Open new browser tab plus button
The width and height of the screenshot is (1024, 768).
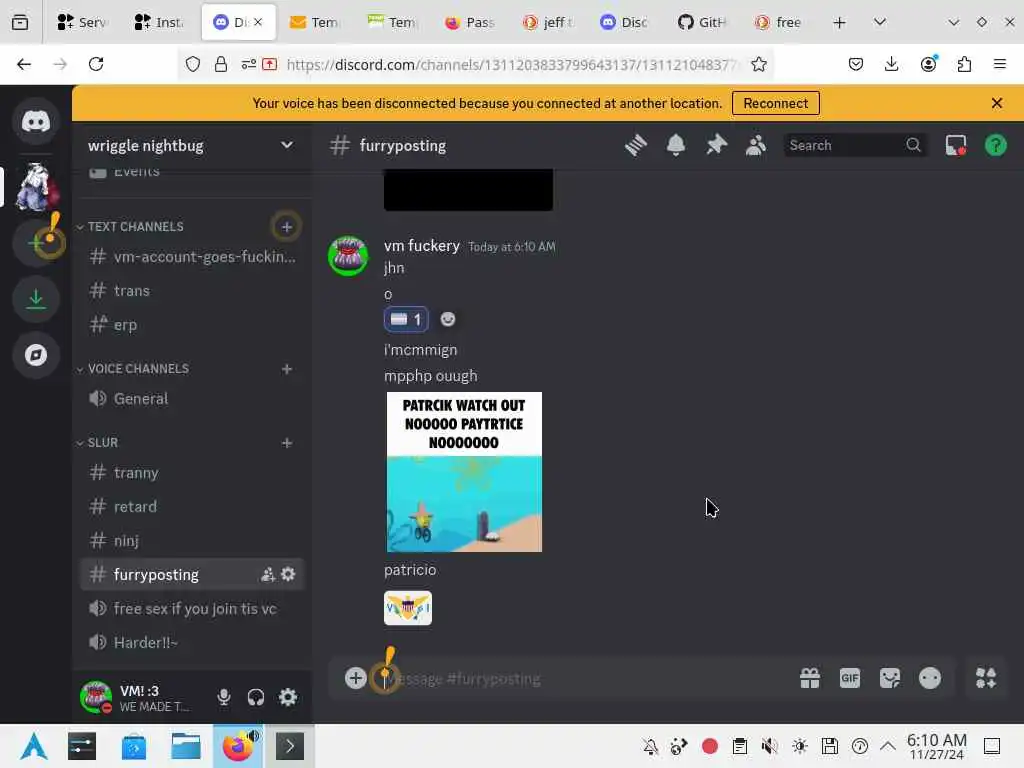coord(839,22)
